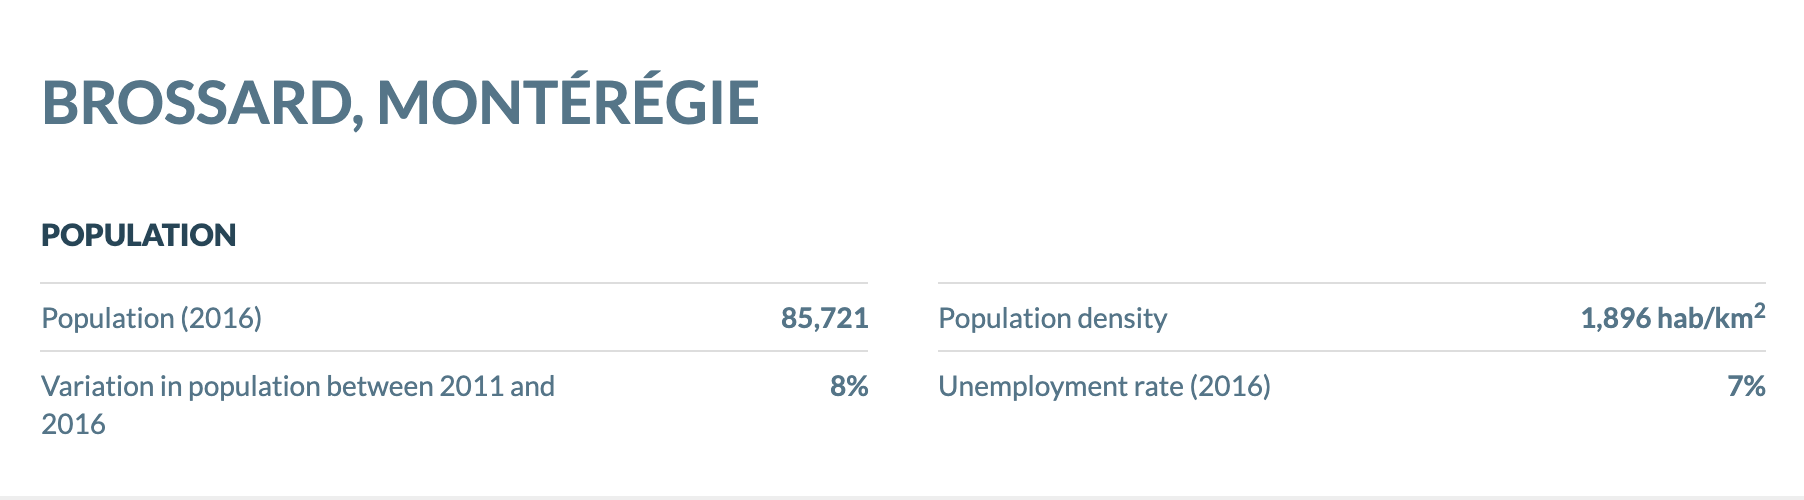
Task: Click the superscript 2 in hab/km²
Action: (1760, 311)
